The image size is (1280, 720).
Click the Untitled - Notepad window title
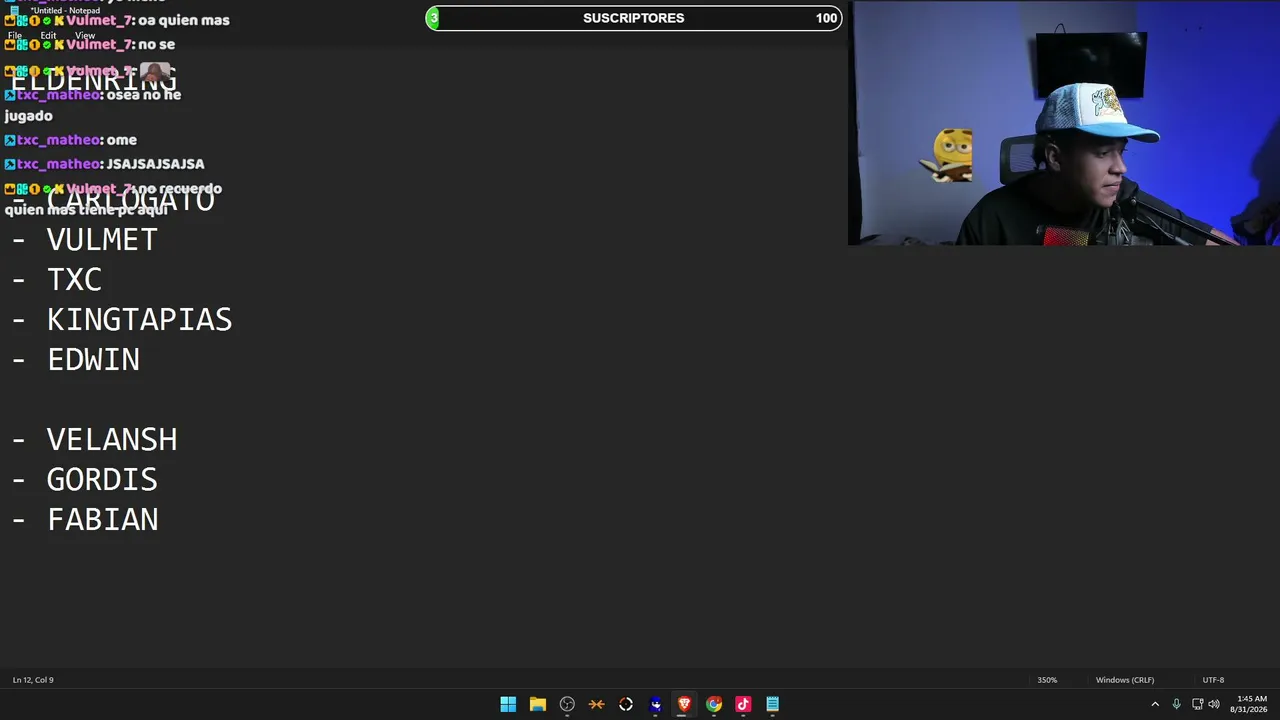pyautogui.click(x=65, y=10)
